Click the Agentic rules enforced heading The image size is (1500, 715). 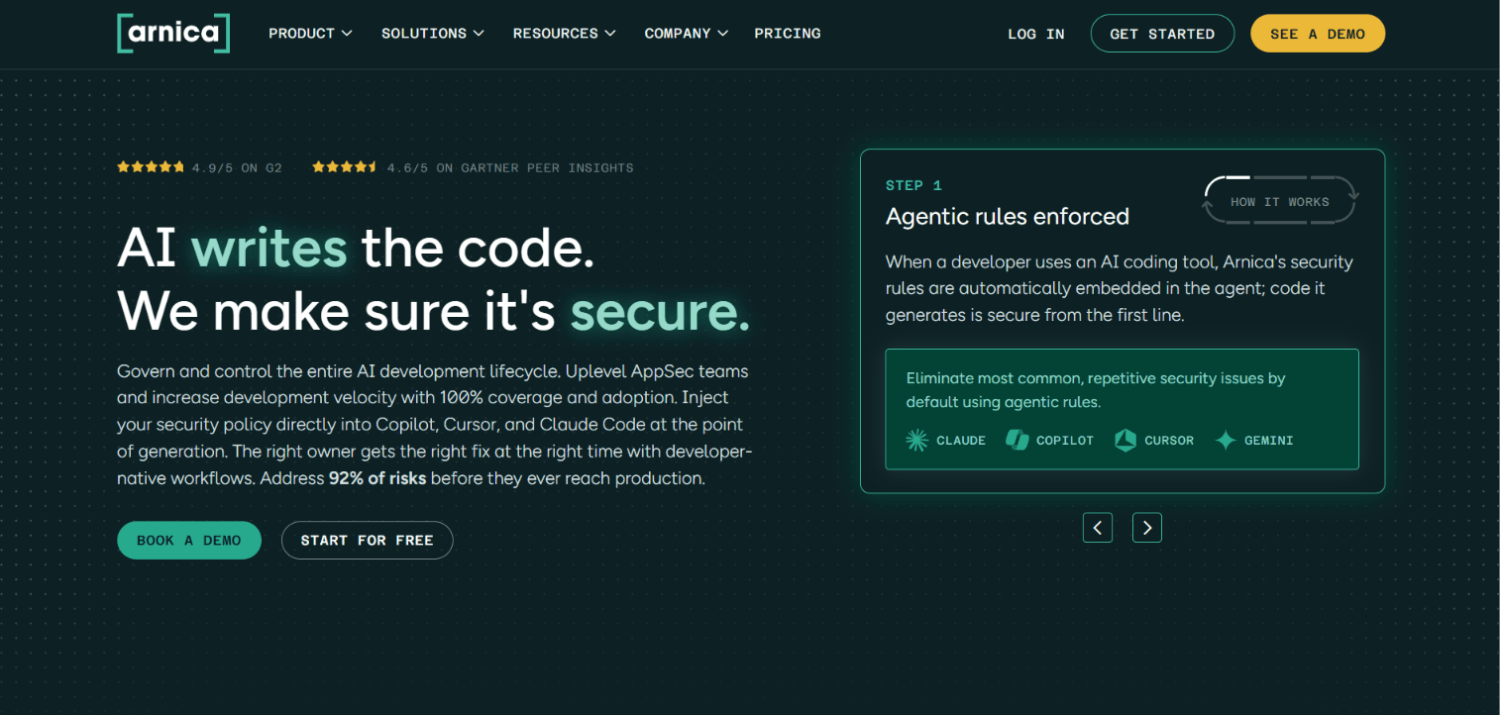click(1008, 216)
